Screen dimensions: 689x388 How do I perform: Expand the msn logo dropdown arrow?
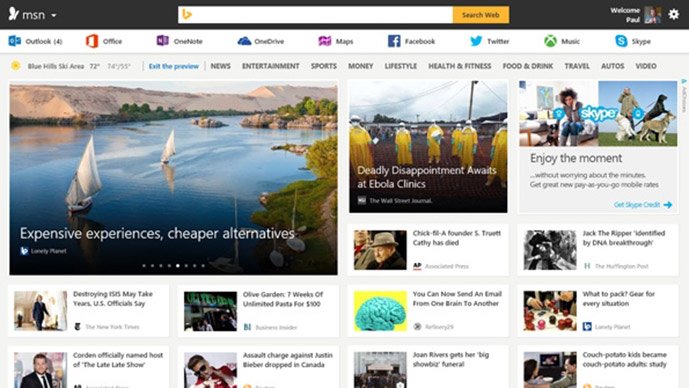tap(54, 15)
